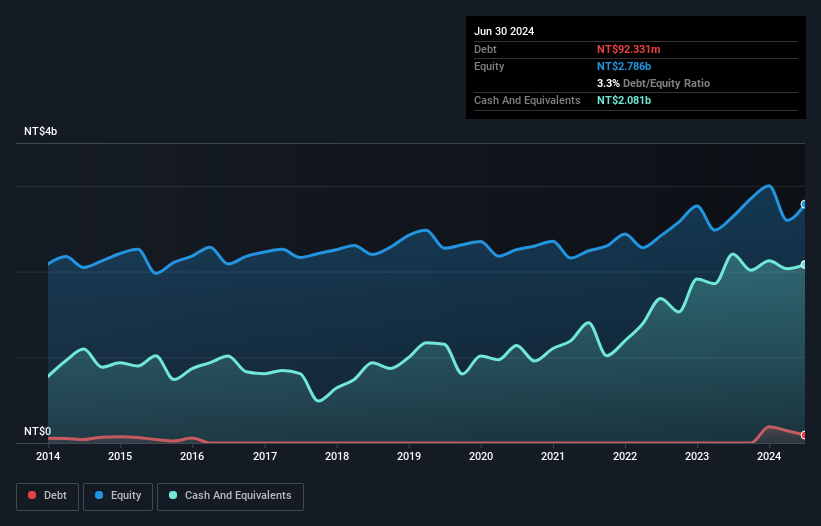Screen dimensions: 821x526
Task: Click the Jun 30 2024 tooltip date
Action: point(504,31)
